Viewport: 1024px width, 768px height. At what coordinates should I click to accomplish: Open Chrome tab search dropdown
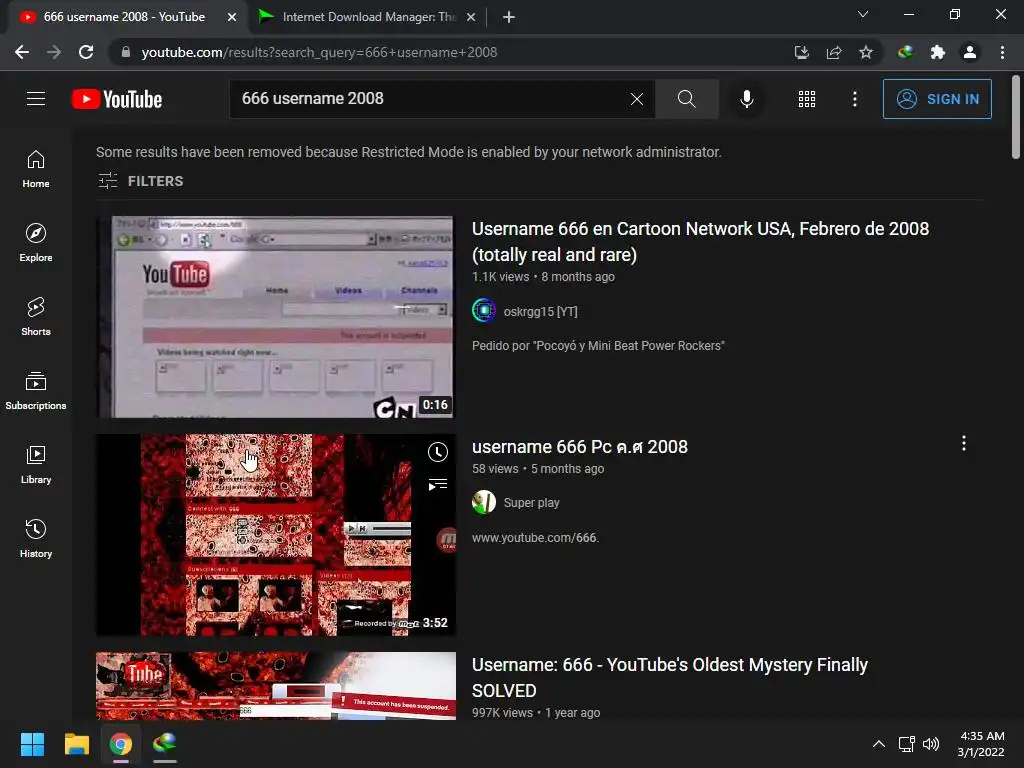[x=863, y=14]
